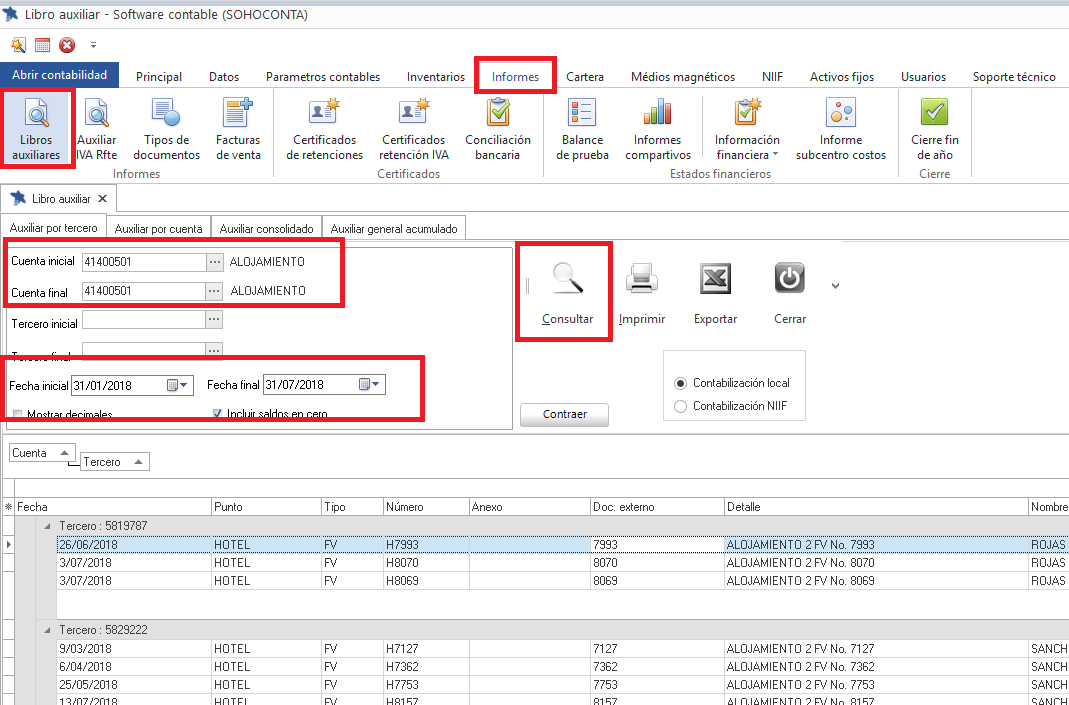Click the Cierre fin de año icon
Screen dimensions: 1069x705
934,128
